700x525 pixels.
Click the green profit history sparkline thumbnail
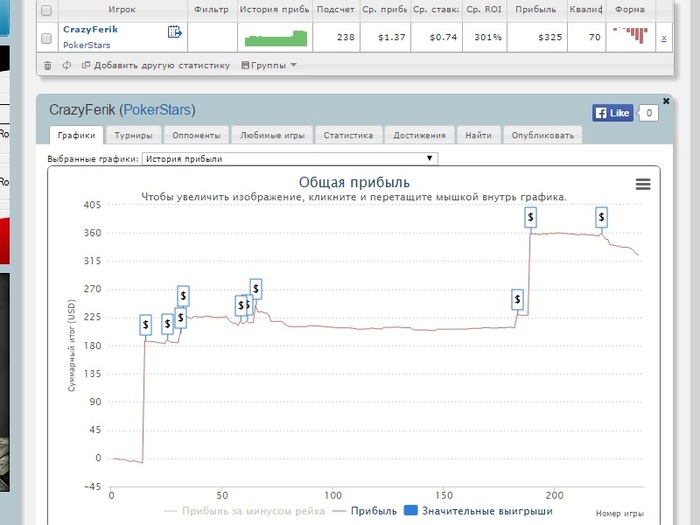pos(275,38)
